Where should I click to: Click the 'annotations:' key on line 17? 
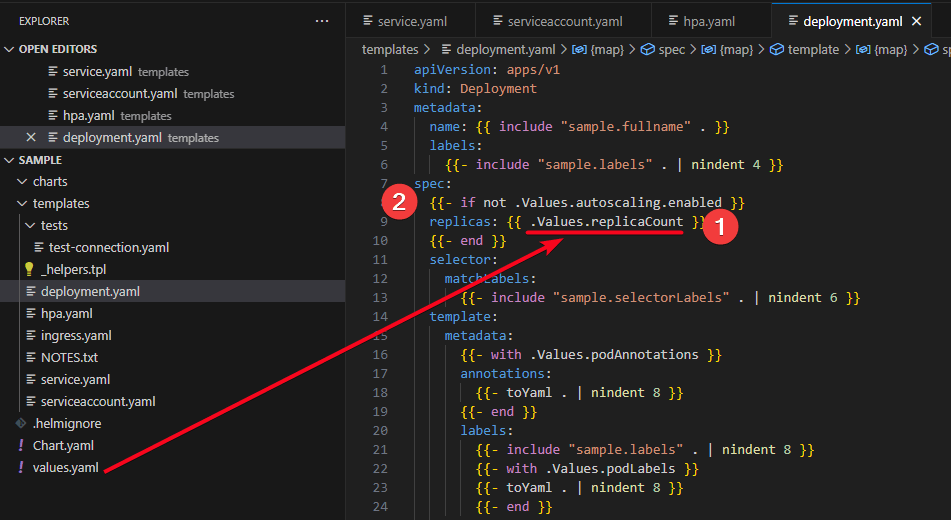(x=506, y=373)
